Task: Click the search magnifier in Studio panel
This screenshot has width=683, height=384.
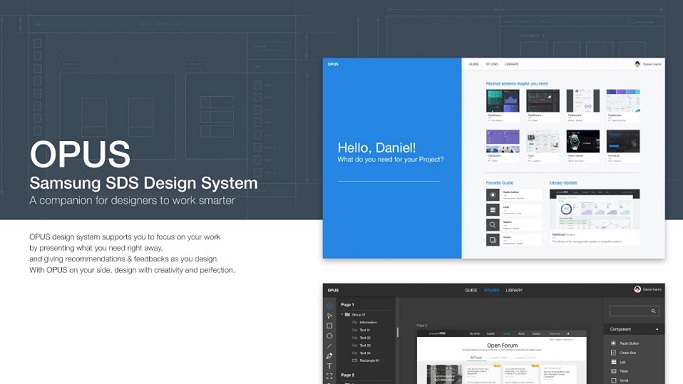Action: pyautogui.click(x=653, y=311)
